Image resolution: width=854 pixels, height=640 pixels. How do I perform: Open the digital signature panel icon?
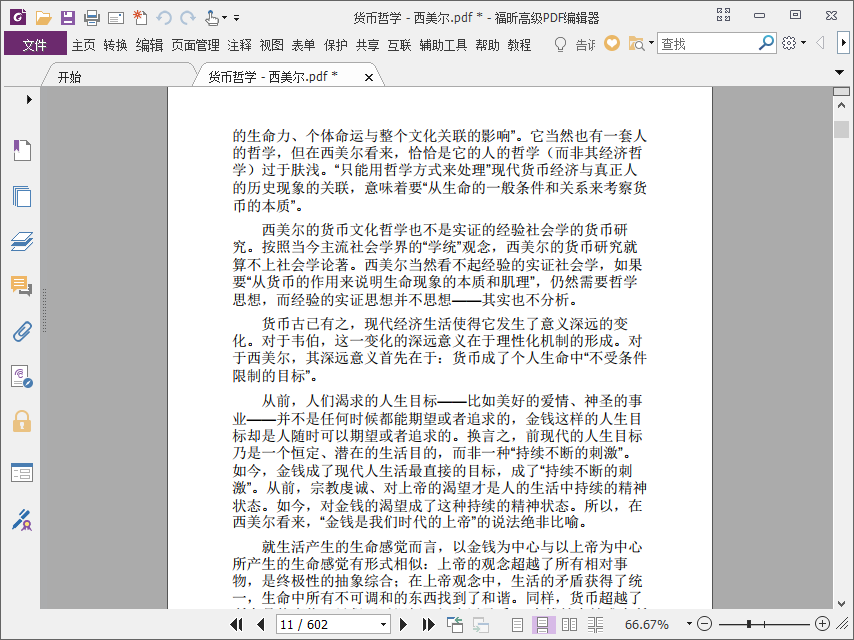[x=22, y=376]
